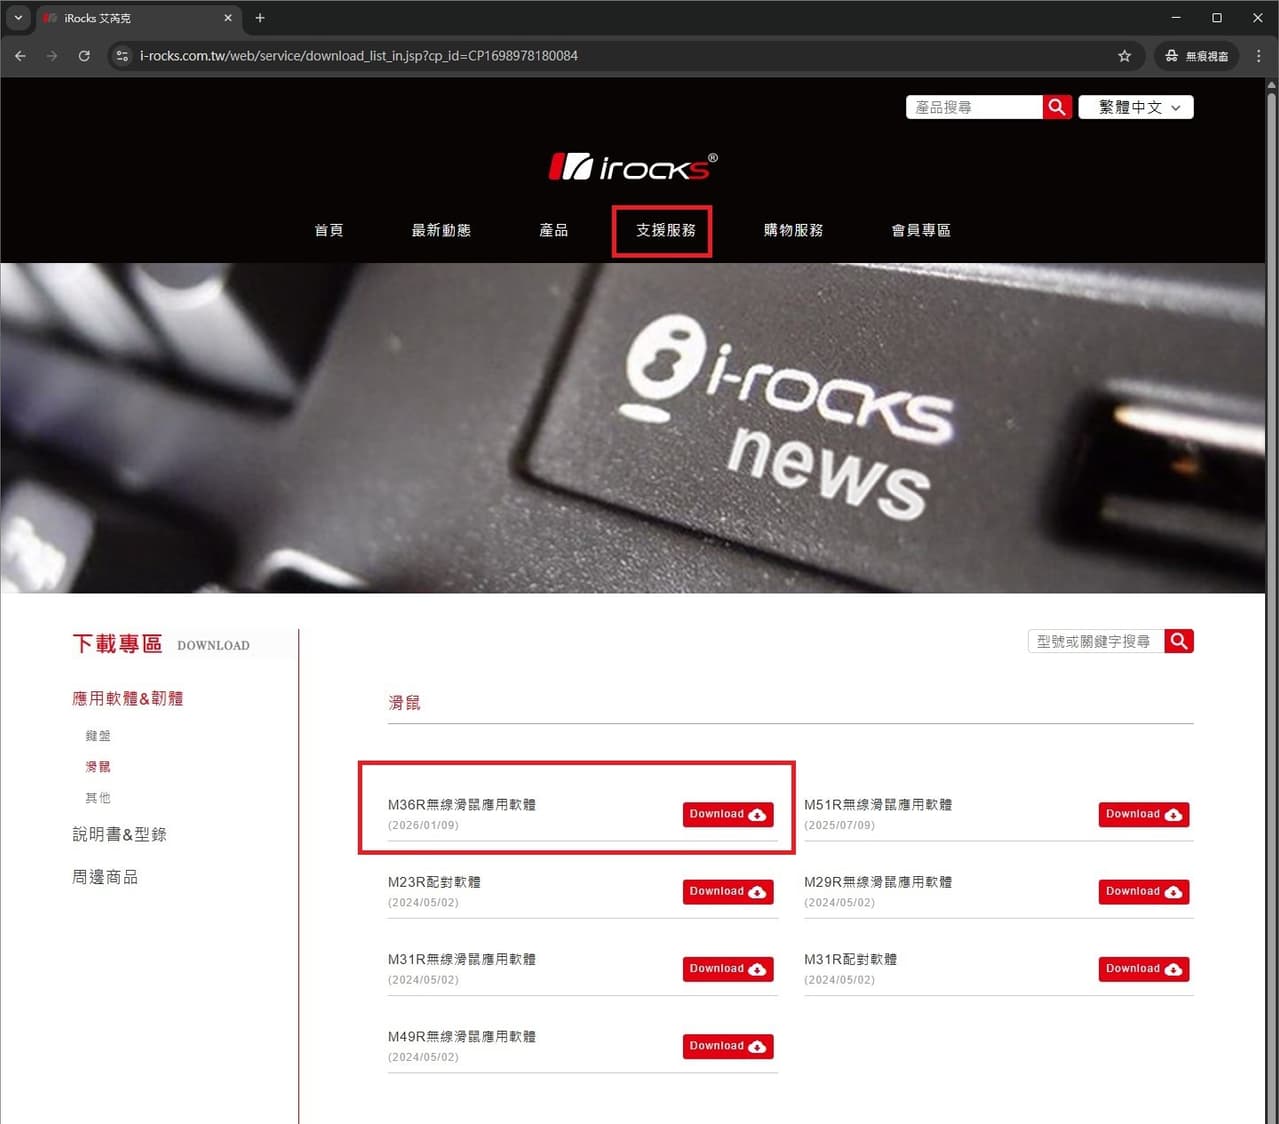Screen dimensions: 1279x1124
Task: Click the 滑鼠 section heading above the list
Action: [404, 703]
